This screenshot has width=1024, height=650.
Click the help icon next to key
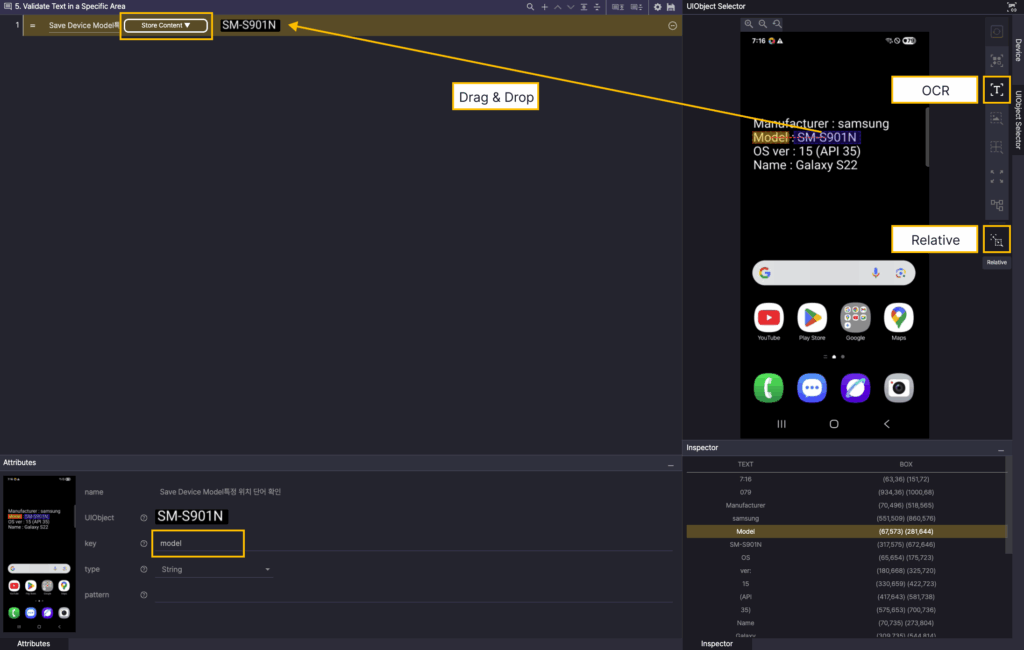coord(144,544)
